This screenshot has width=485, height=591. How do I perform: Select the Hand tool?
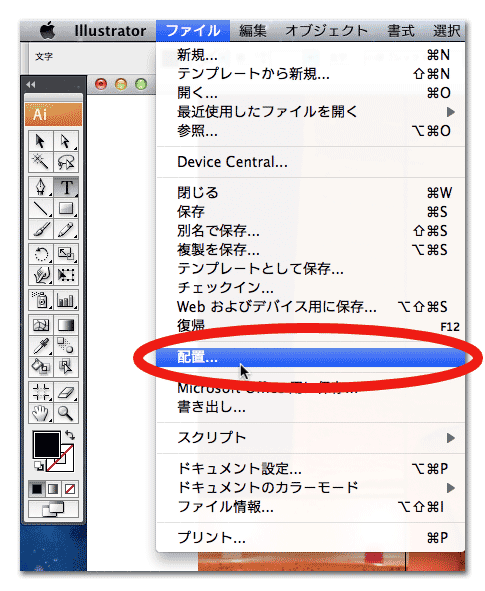(40, 413)
